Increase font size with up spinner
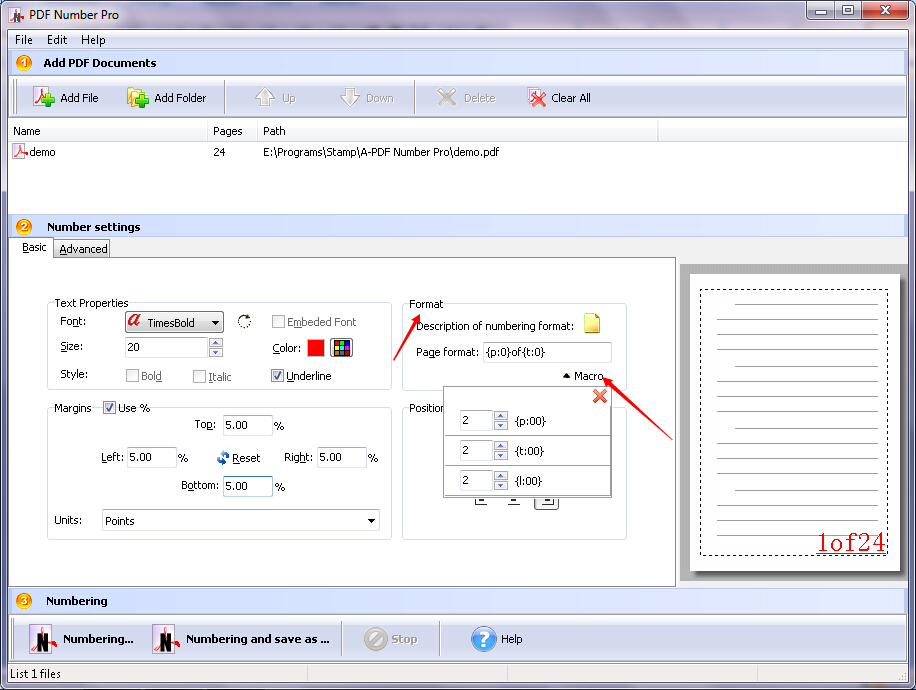The image size is (916, 690). point(216,342)
